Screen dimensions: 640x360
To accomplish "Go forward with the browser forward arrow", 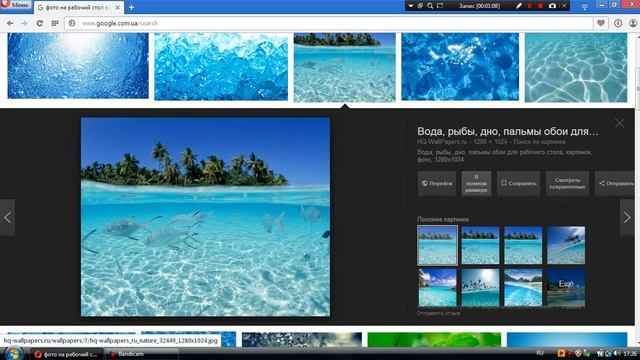I will point(24,23).
